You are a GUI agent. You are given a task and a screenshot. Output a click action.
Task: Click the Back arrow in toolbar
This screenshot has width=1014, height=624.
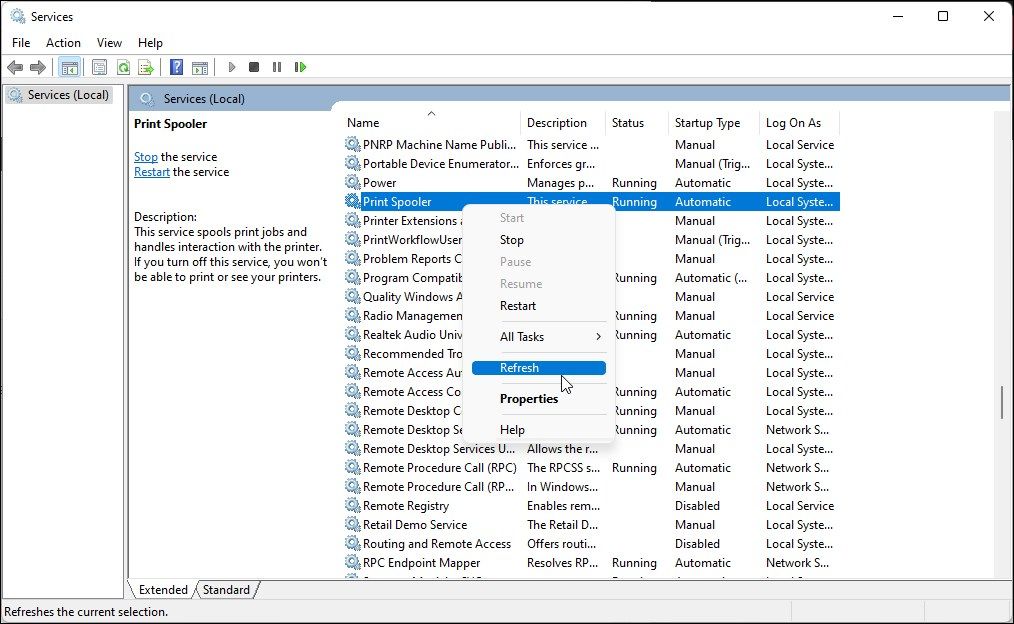(x=15, y=67)
